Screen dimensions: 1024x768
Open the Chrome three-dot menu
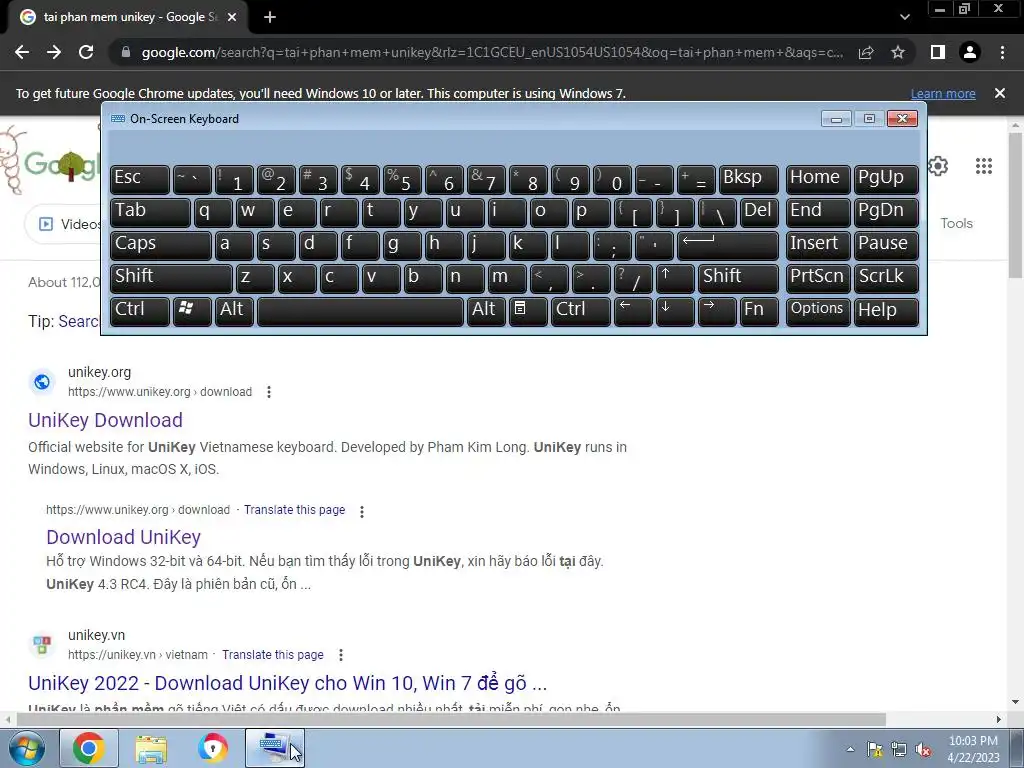pos(1002,52)
